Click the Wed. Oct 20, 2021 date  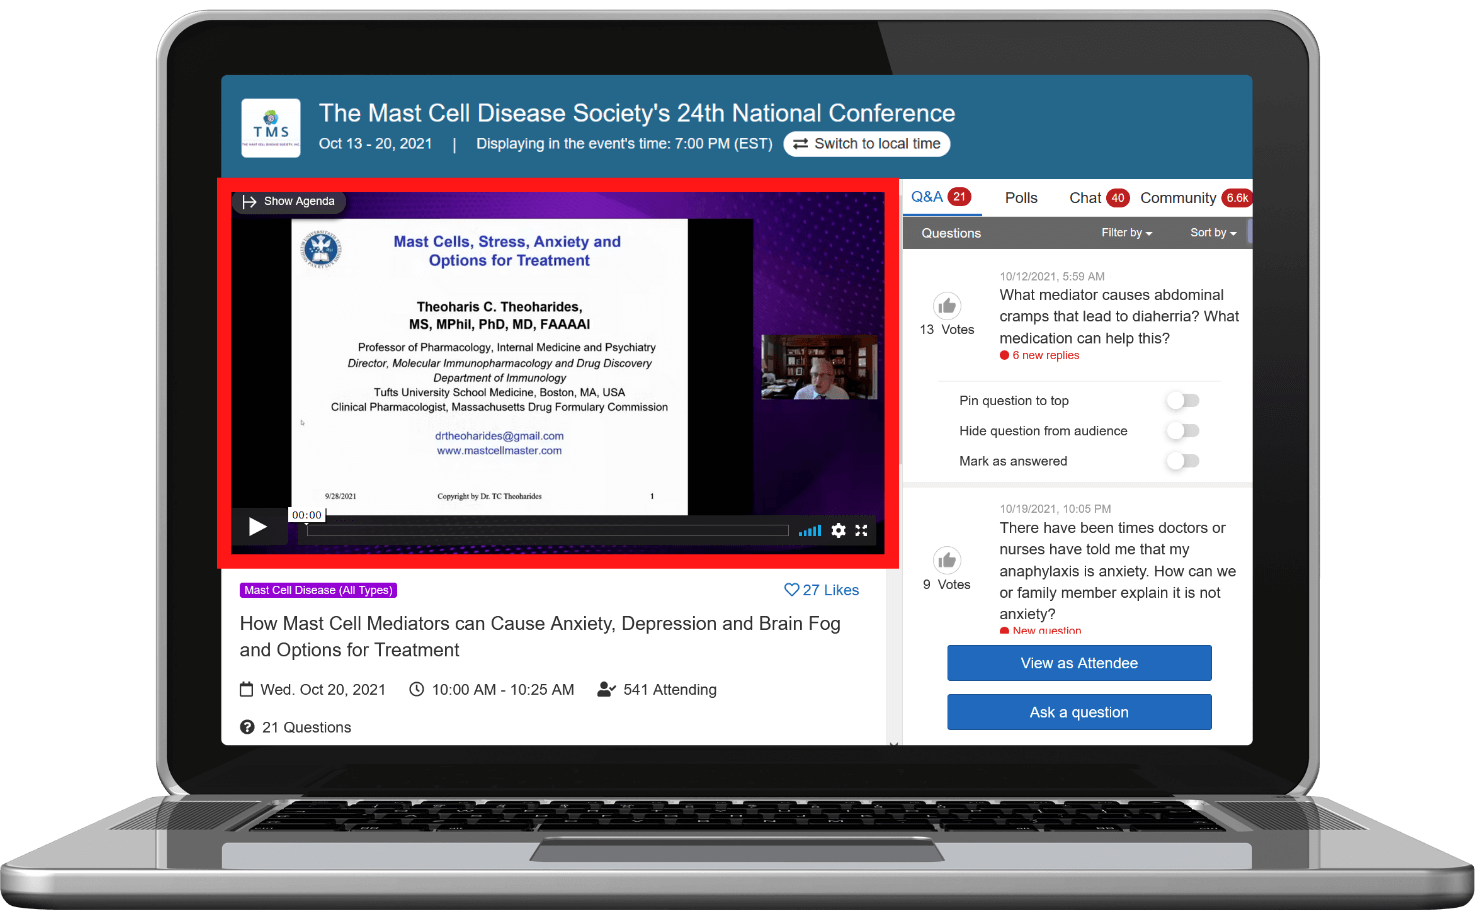tap(323, 689)
